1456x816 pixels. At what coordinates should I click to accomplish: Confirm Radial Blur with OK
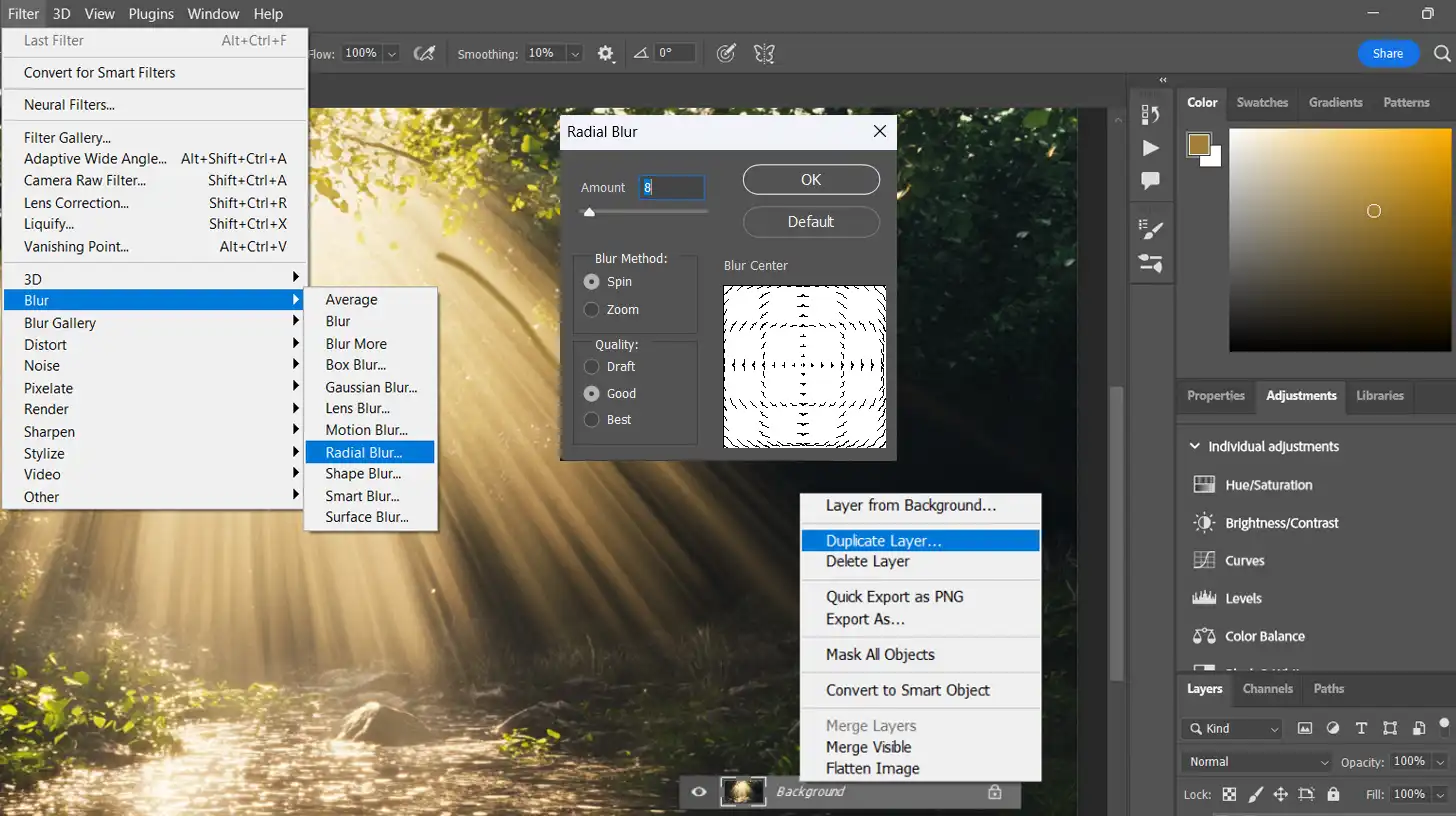point(811,180)
